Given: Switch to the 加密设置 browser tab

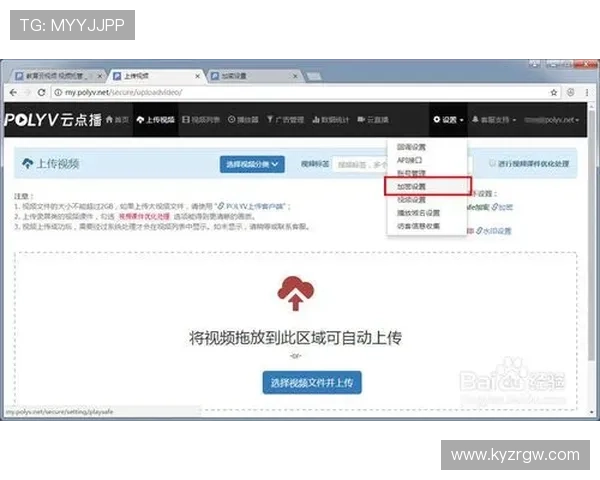Looking at the screenshot, I should [252, 76].
